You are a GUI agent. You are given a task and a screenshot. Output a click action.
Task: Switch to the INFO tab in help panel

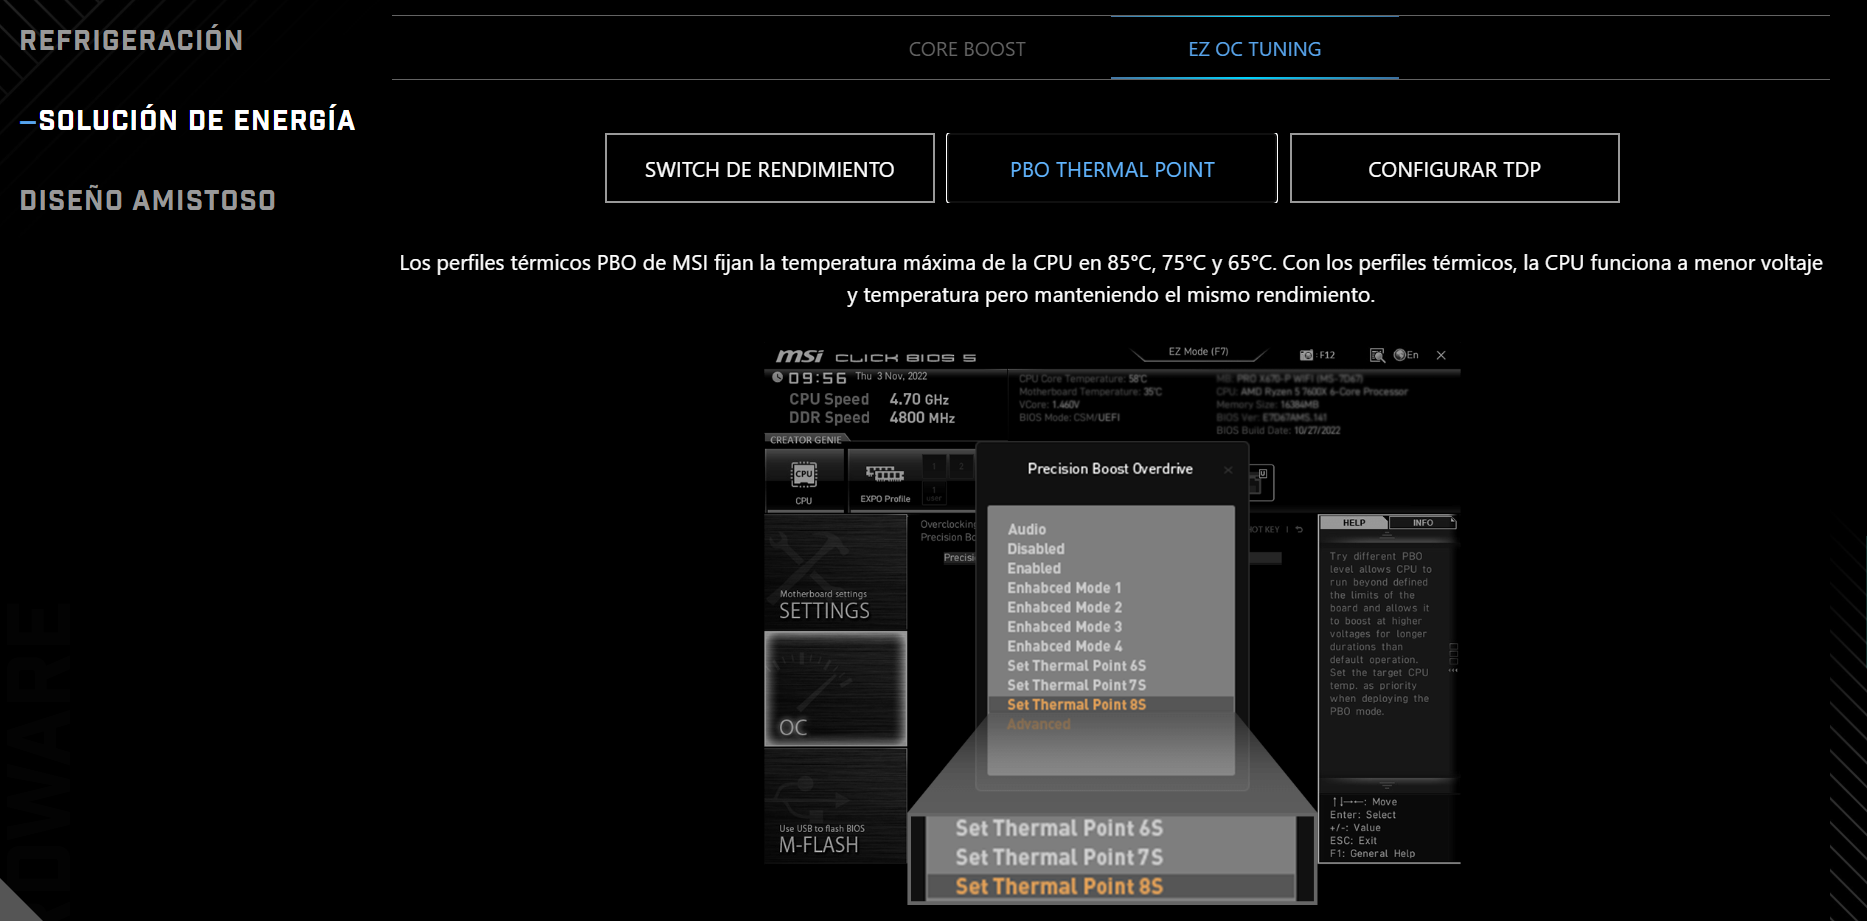coord(1422,523)
